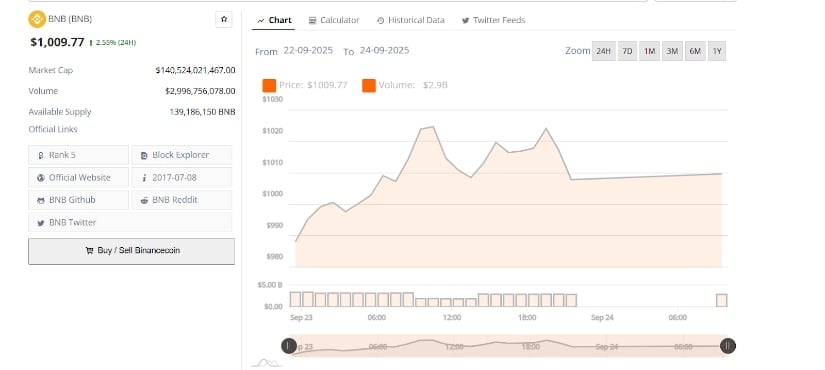Click the To date field 24-09-2025
Viewport: 825px width, 370px height.
click(x=385, y=51)
